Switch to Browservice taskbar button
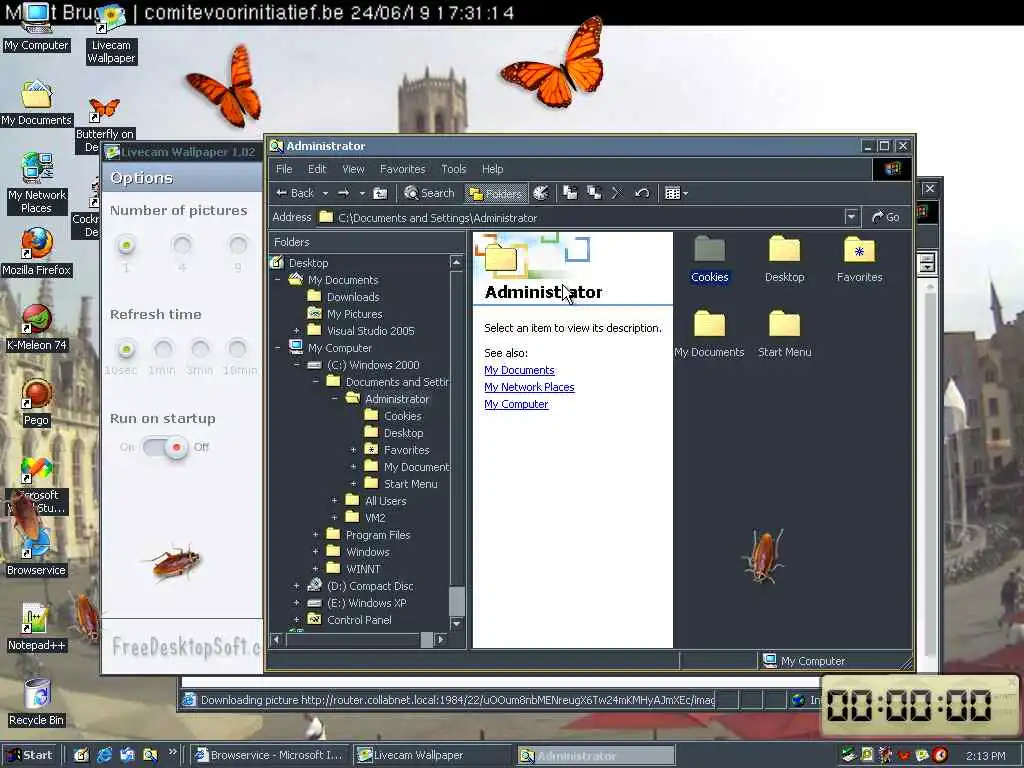Image resolution: width=1024 pixels, height=768 pixels. pyautogui.click(x=270, y=755)
